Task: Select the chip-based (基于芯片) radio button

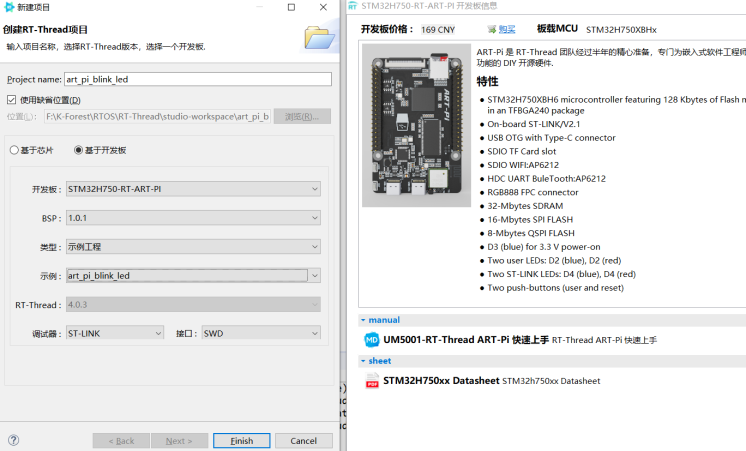Action: 14,150
